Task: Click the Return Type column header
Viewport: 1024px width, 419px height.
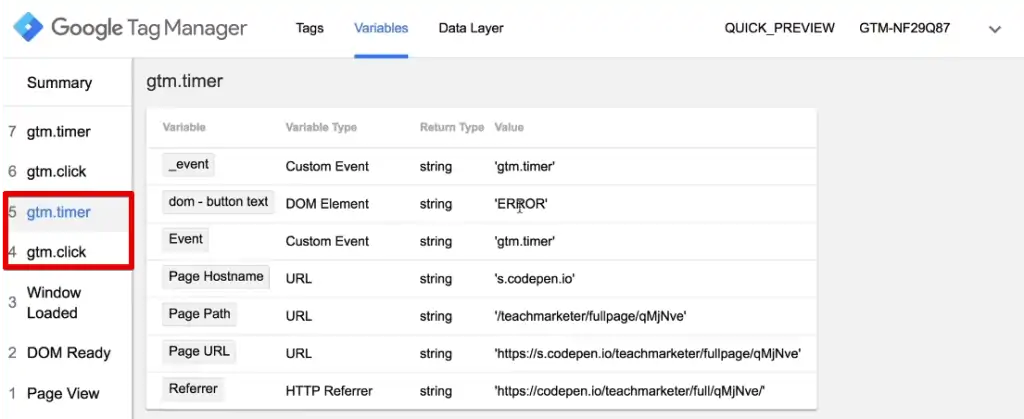Action: [452, 127]
